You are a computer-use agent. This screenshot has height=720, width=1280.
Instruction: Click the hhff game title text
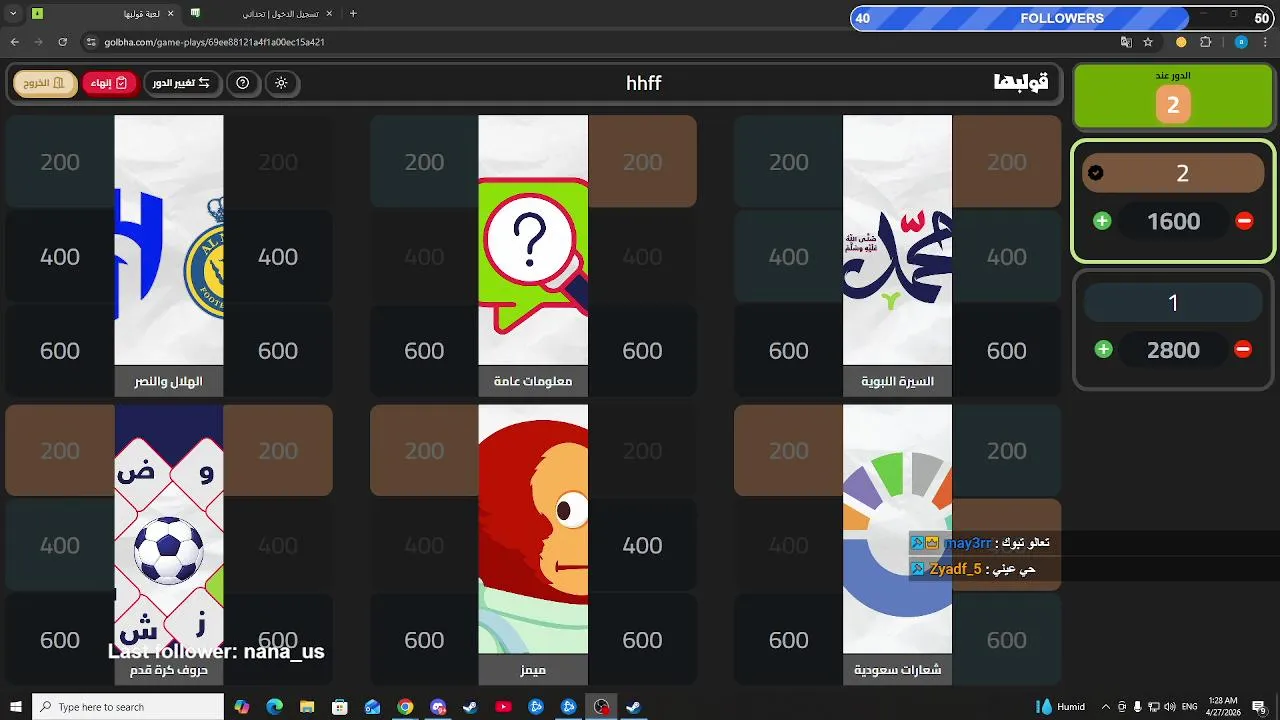point(644,83)
